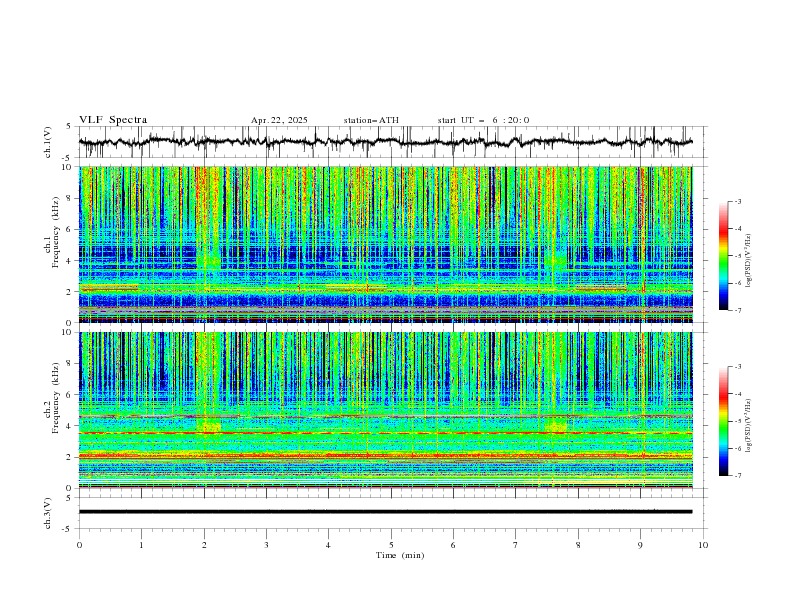Click the time axis tick label '9'
The image size is (792, 612).
tap(640, 545)
